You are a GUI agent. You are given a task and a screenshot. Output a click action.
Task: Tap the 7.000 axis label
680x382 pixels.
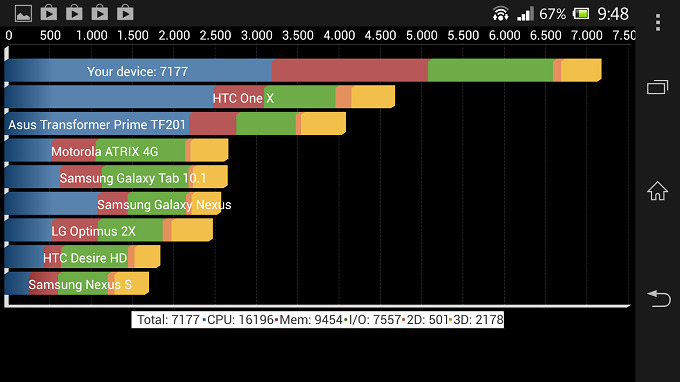click(x=587, y=35)
